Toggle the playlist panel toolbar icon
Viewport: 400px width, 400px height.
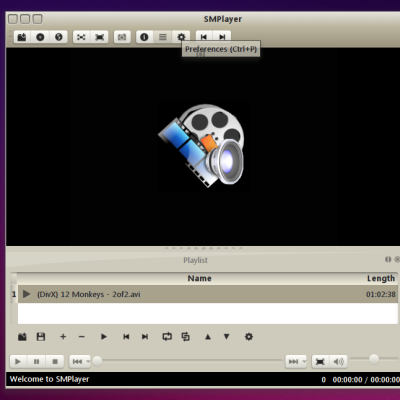pyautogui.click(x=163, y=37)
